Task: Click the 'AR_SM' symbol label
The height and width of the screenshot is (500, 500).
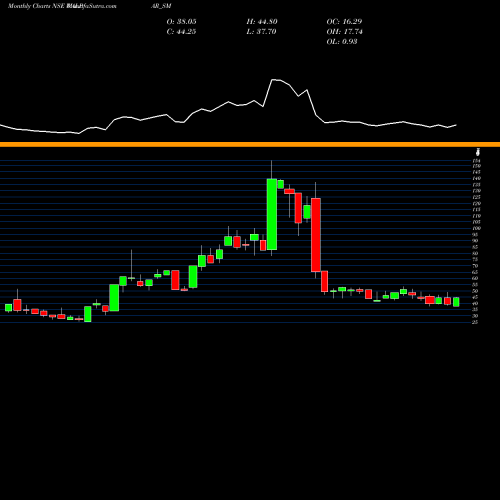Action: (161, 6)
